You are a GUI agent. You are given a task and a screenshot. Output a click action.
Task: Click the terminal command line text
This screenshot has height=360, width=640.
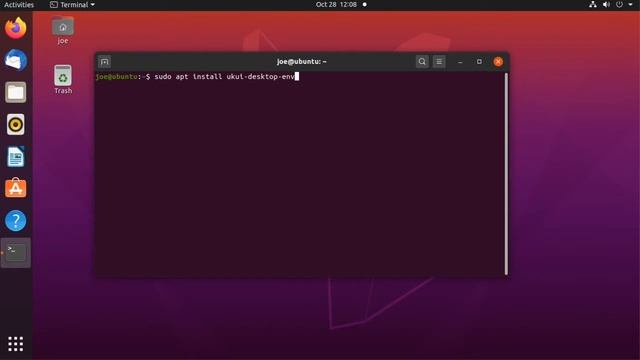[224, 77]
